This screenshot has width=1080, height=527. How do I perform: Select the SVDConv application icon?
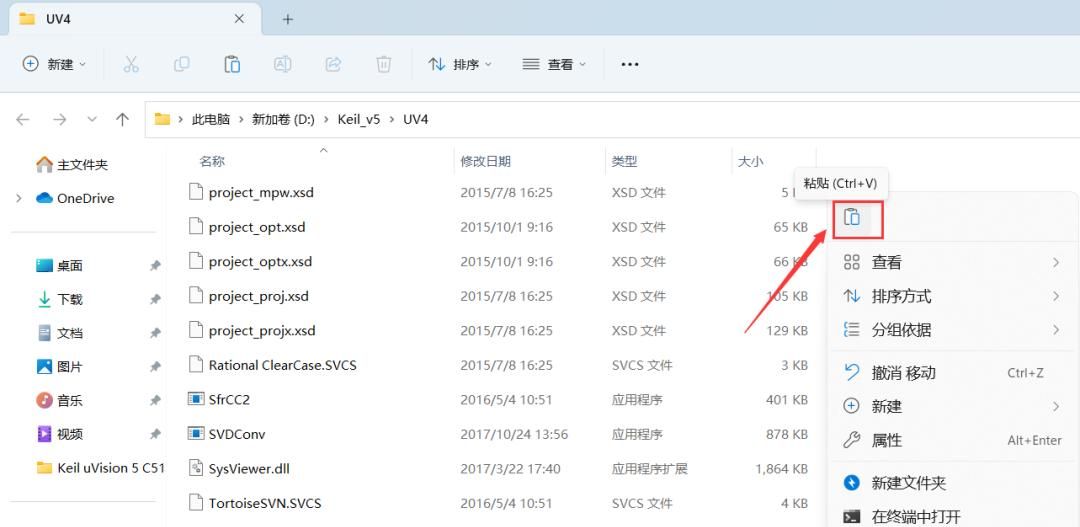[x=196, y=433]
